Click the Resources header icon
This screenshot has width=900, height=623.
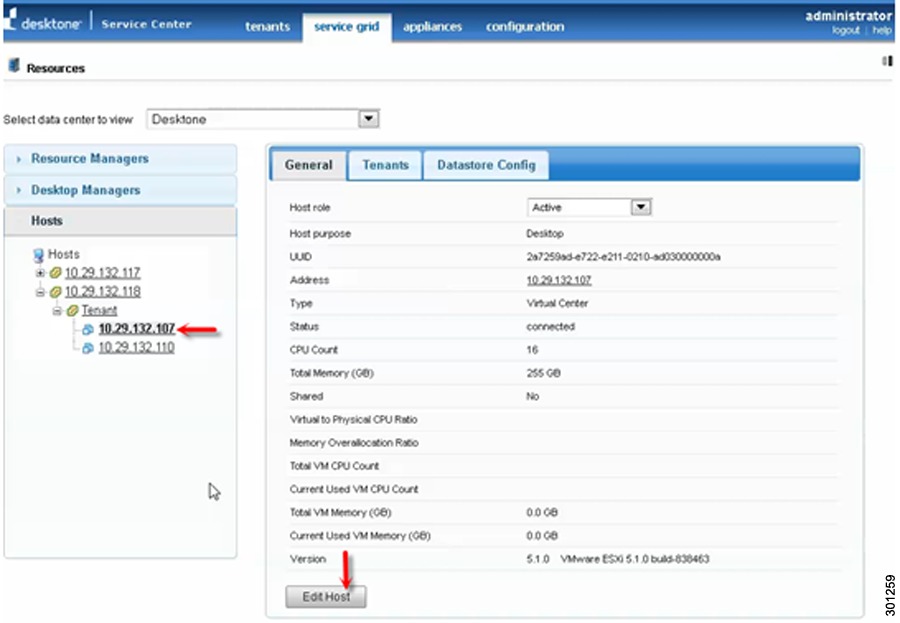(x=14, y=65)
